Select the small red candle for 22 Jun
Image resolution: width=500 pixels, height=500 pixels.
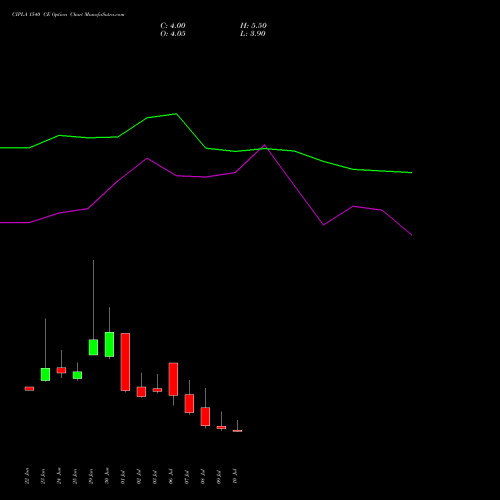[29, 389]
